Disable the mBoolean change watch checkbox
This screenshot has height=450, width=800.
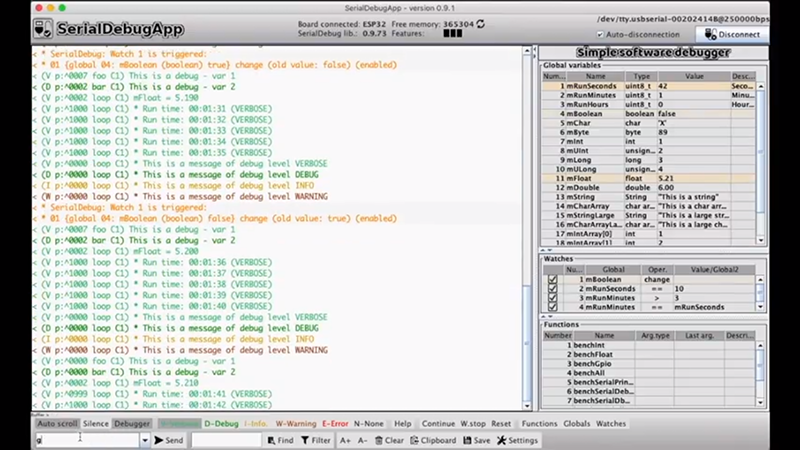552,280
